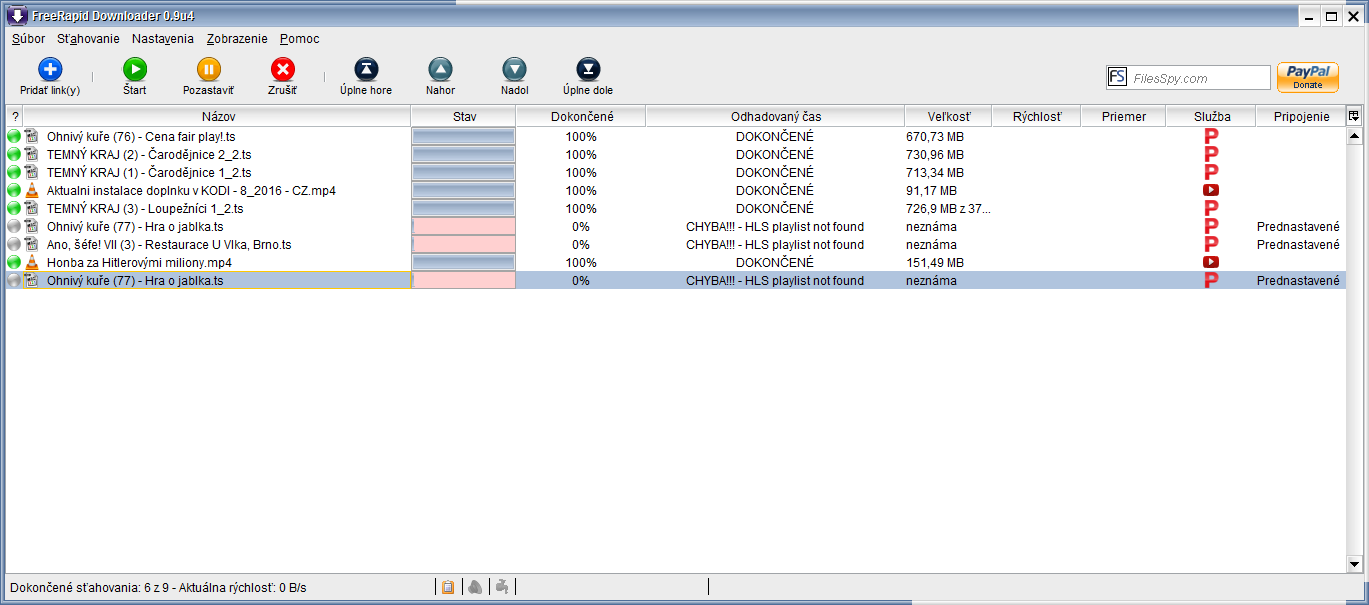Select row TEMNÝ KRAJ (3) - Loupežníci 1_2.ts
Screen dimensions: 1369x605
[x=675, y=208]
